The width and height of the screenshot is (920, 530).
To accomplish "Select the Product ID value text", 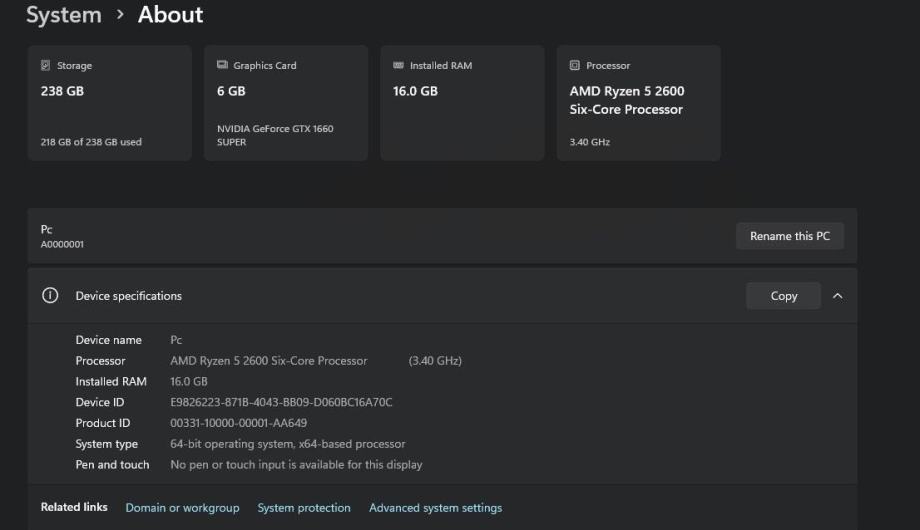I will (x=238, y=423).
